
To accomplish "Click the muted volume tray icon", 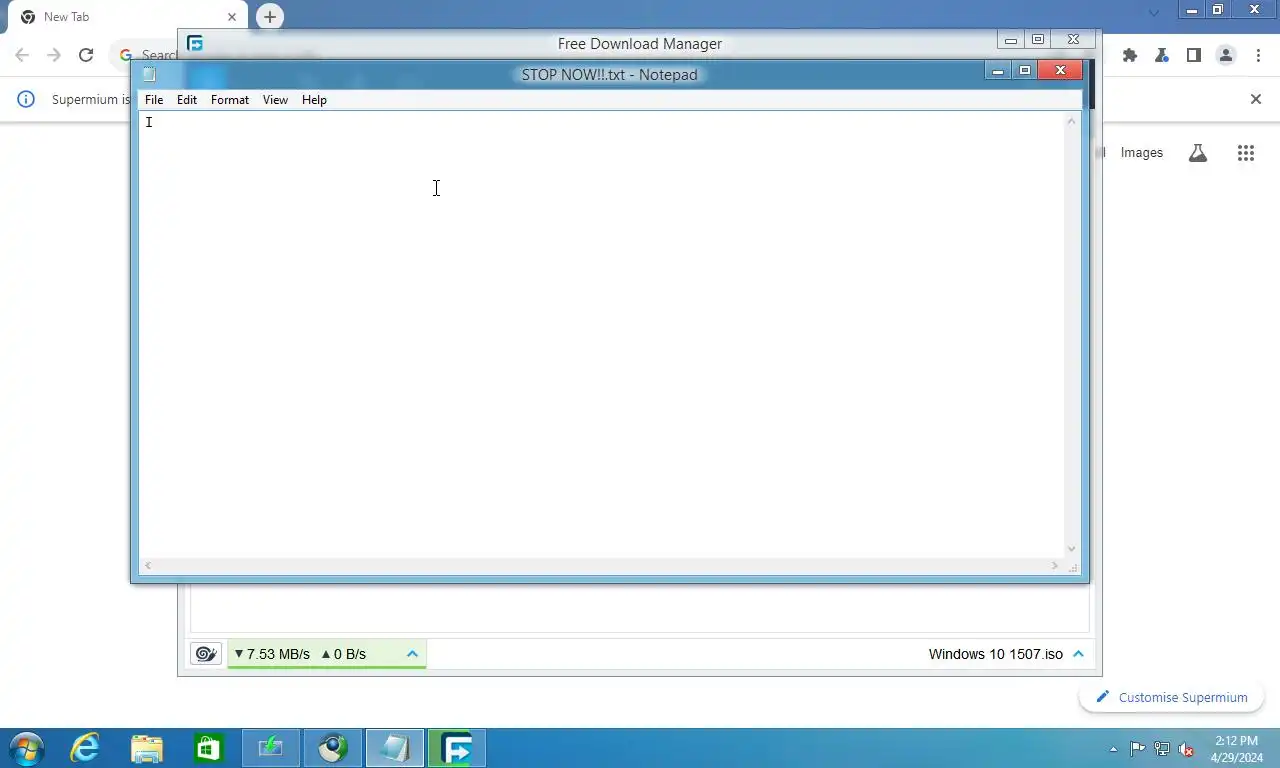I will 1186,749.
